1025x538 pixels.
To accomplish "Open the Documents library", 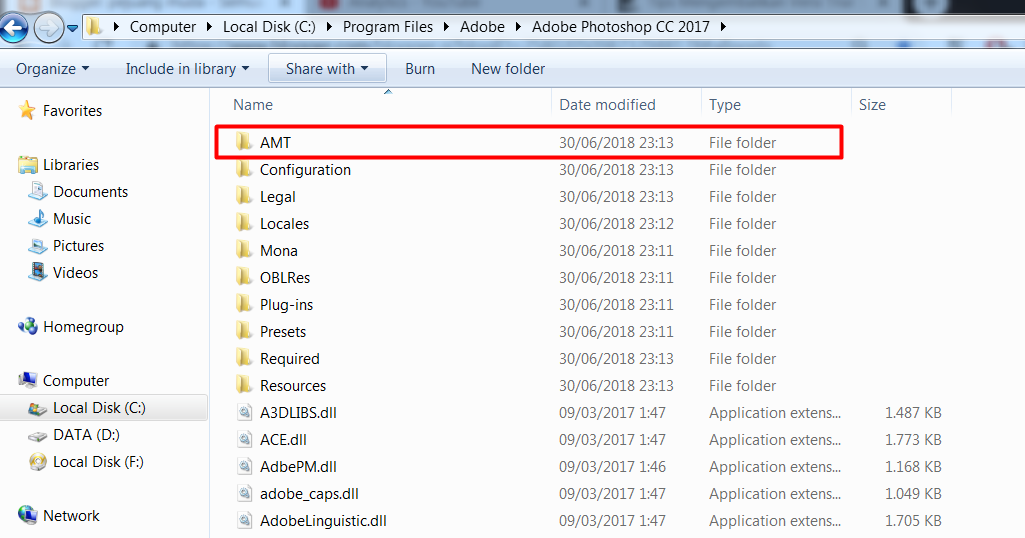I will pyautogui.click(x=90, y=192).
